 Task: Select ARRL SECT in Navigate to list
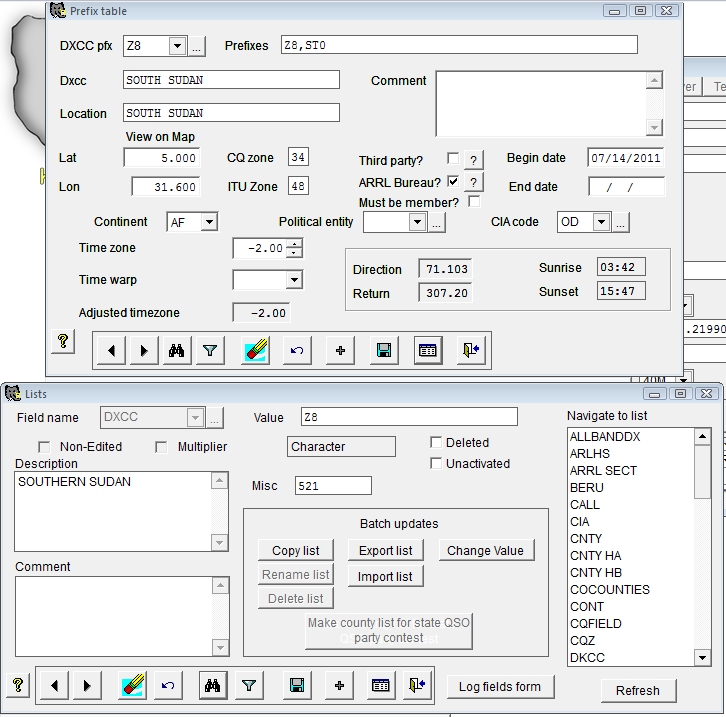[x=603, y=471]
